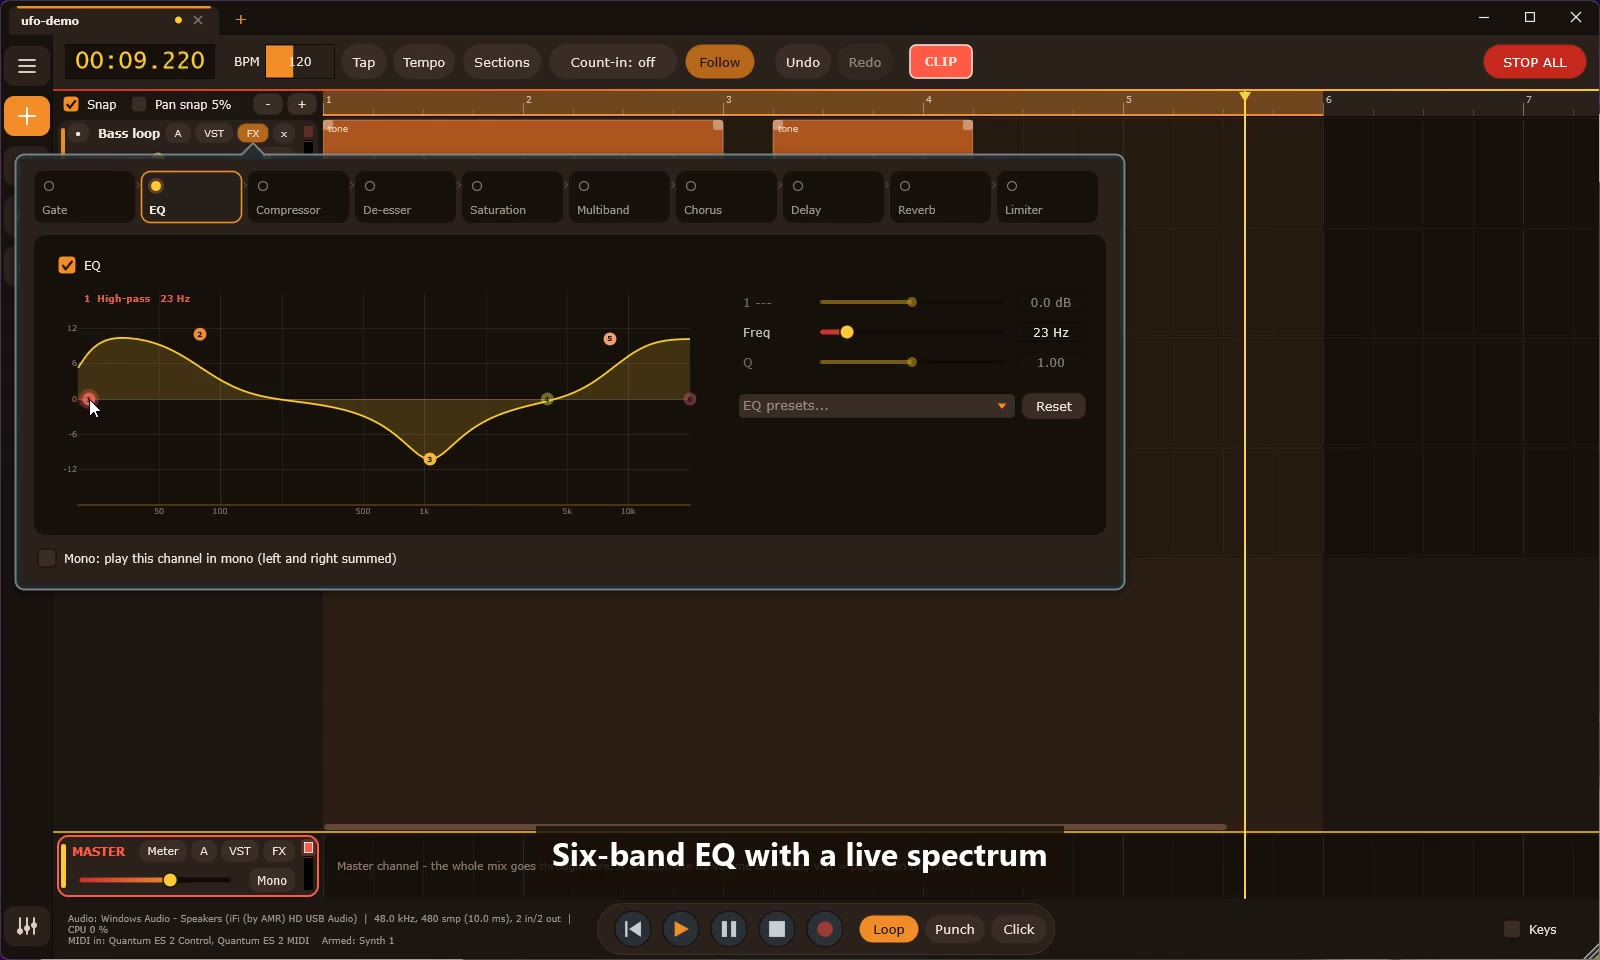Rewind to start with skip-back button
1600x960 pixels.
pyautogui.click(x=633, y=929)
